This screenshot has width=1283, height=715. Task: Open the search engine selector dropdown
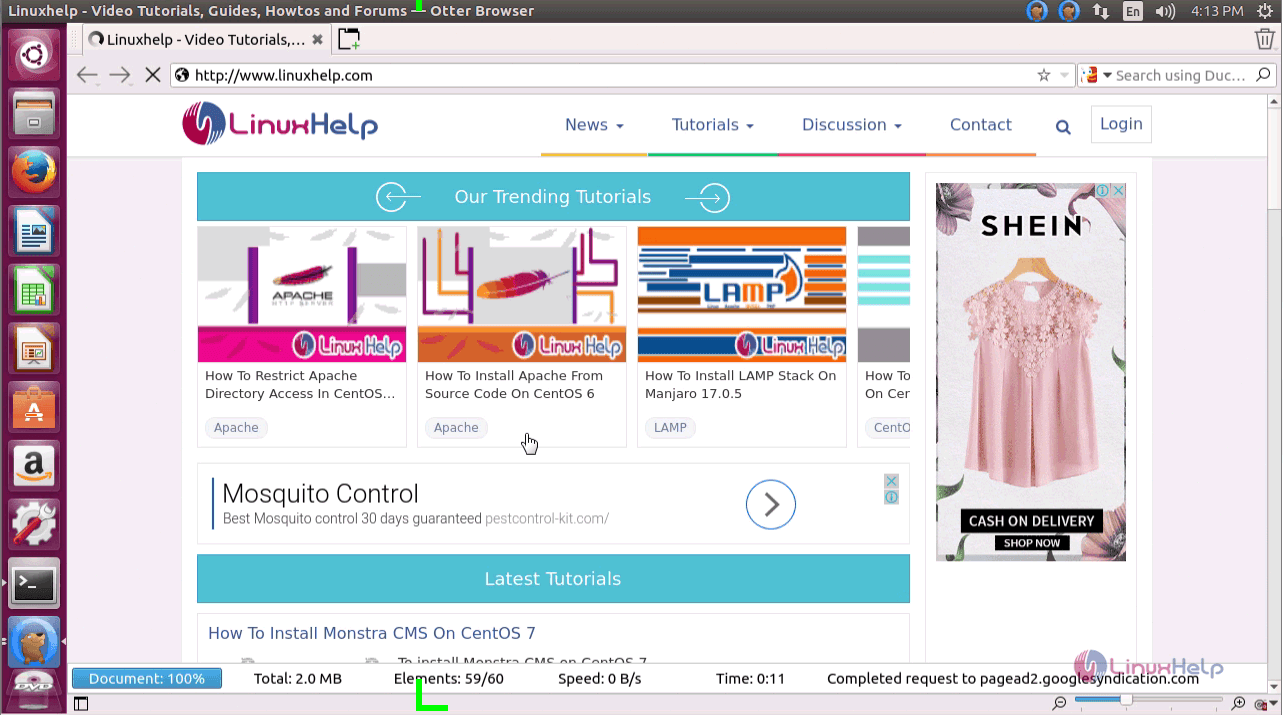coord(1098,75)
